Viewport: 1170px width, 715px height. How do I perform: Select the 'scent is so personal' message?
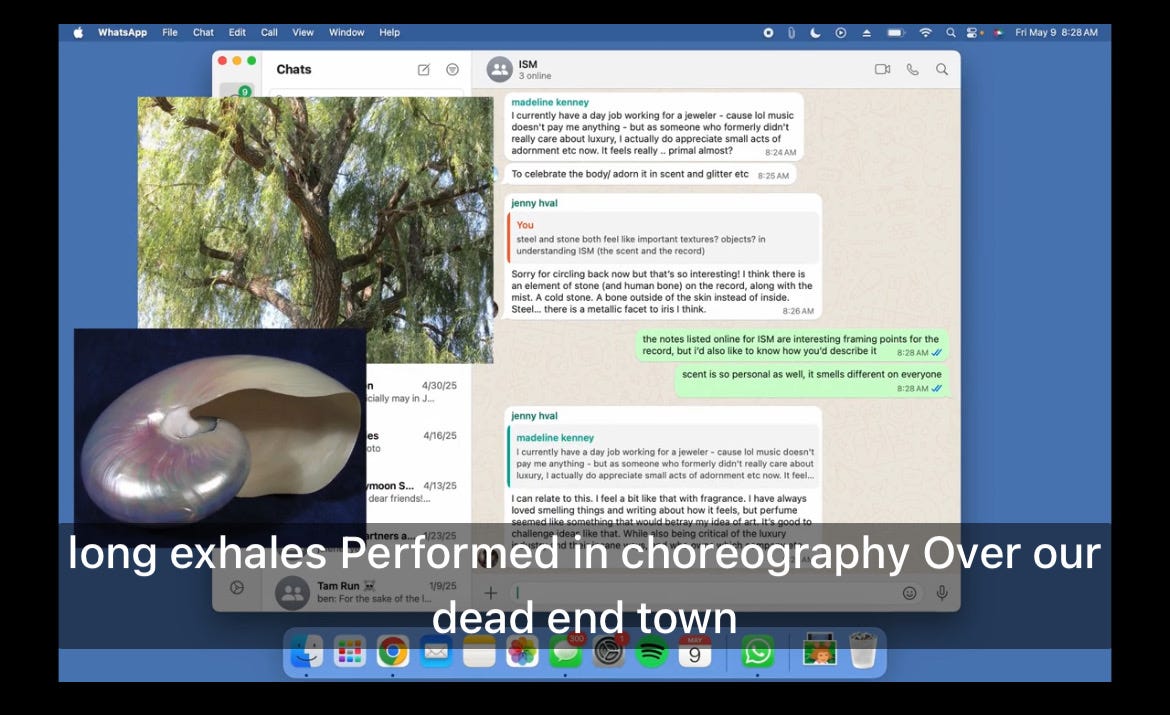coord(812,381)
